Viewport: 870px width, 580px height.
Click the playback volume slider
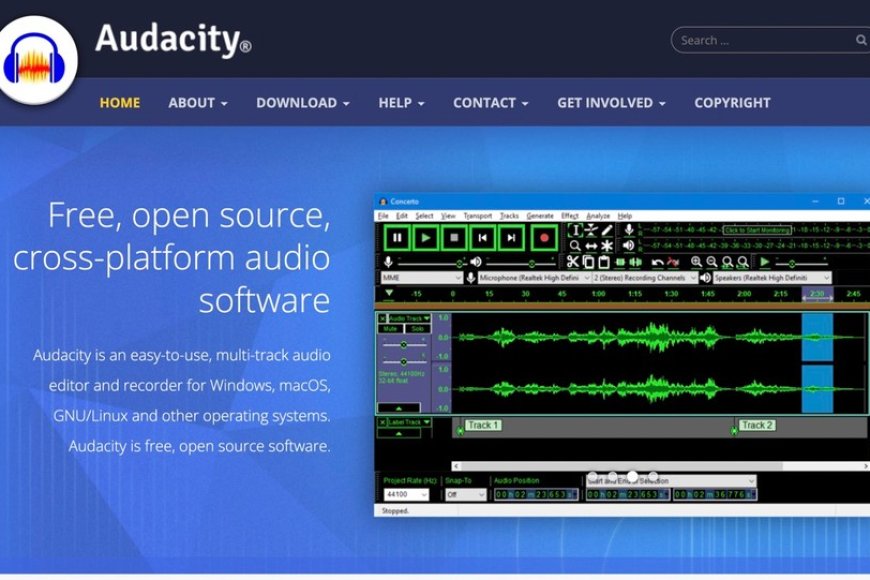click(521, 263)
